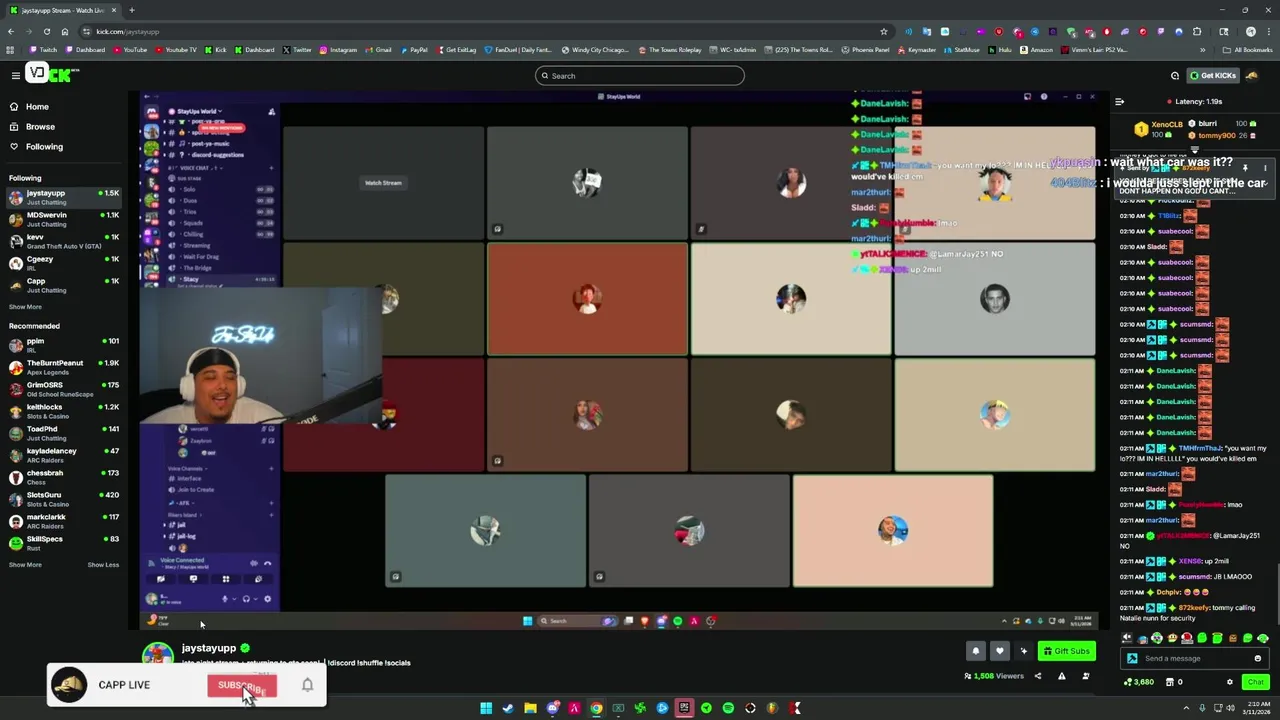Open the Kick sidebar hamburger menu

tap(15, 75)
